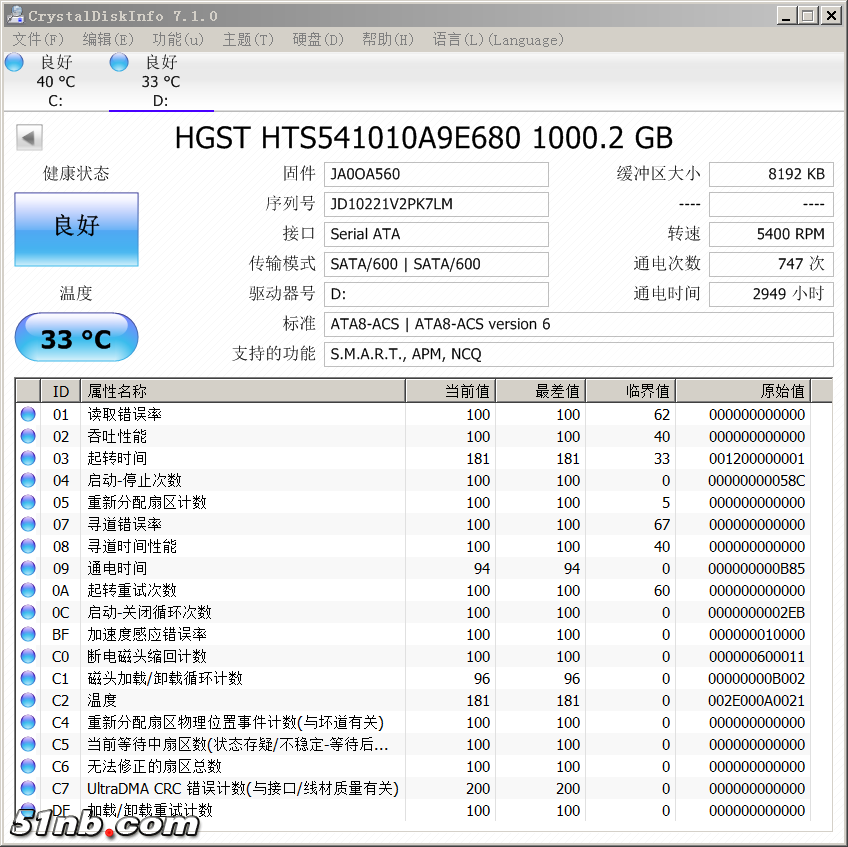Click the 良好 health status button

pos(76,229)
